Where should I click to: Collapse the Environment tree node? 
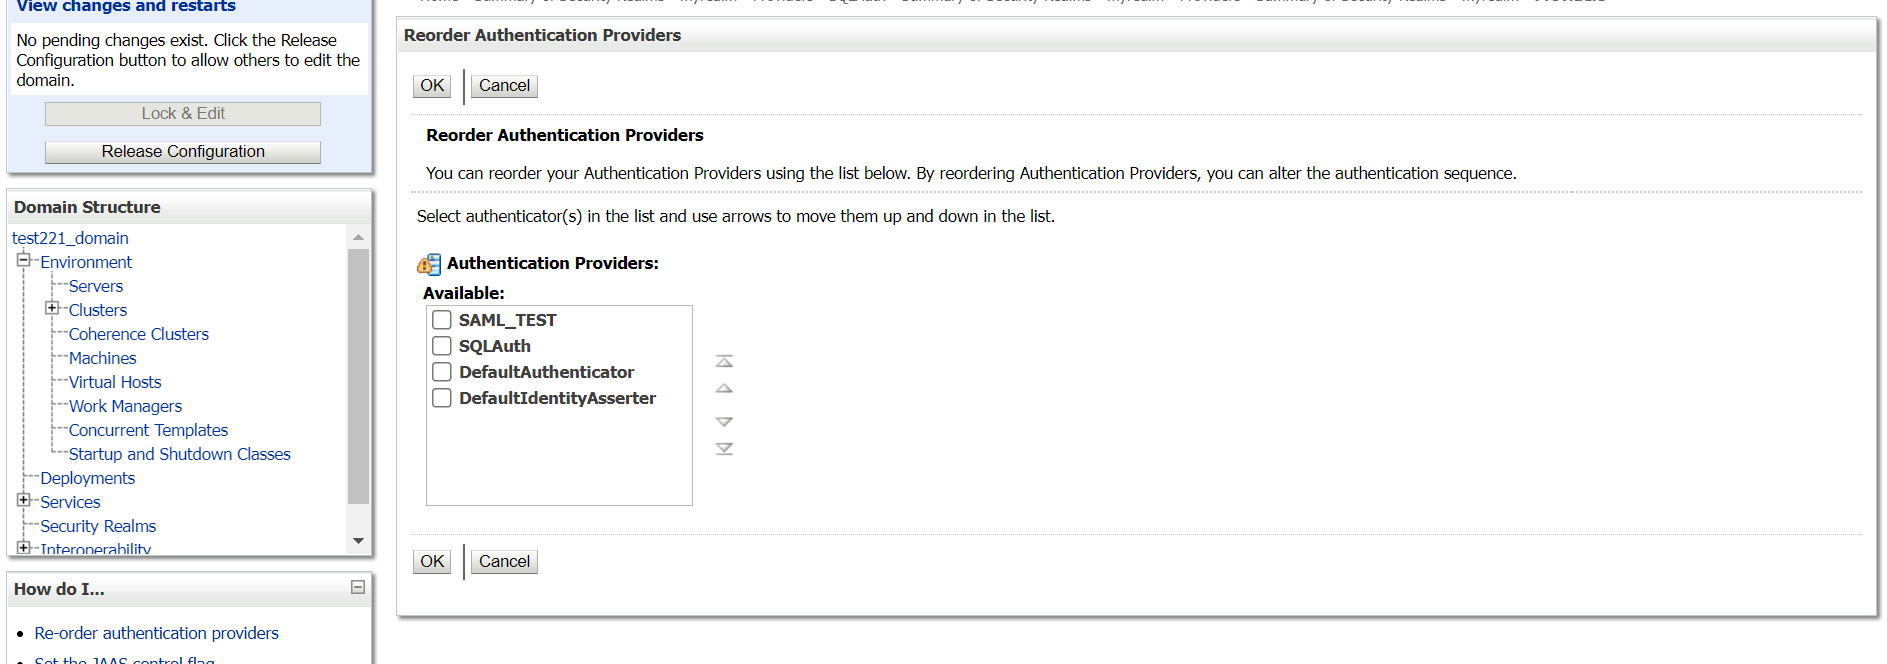(24, 259)
